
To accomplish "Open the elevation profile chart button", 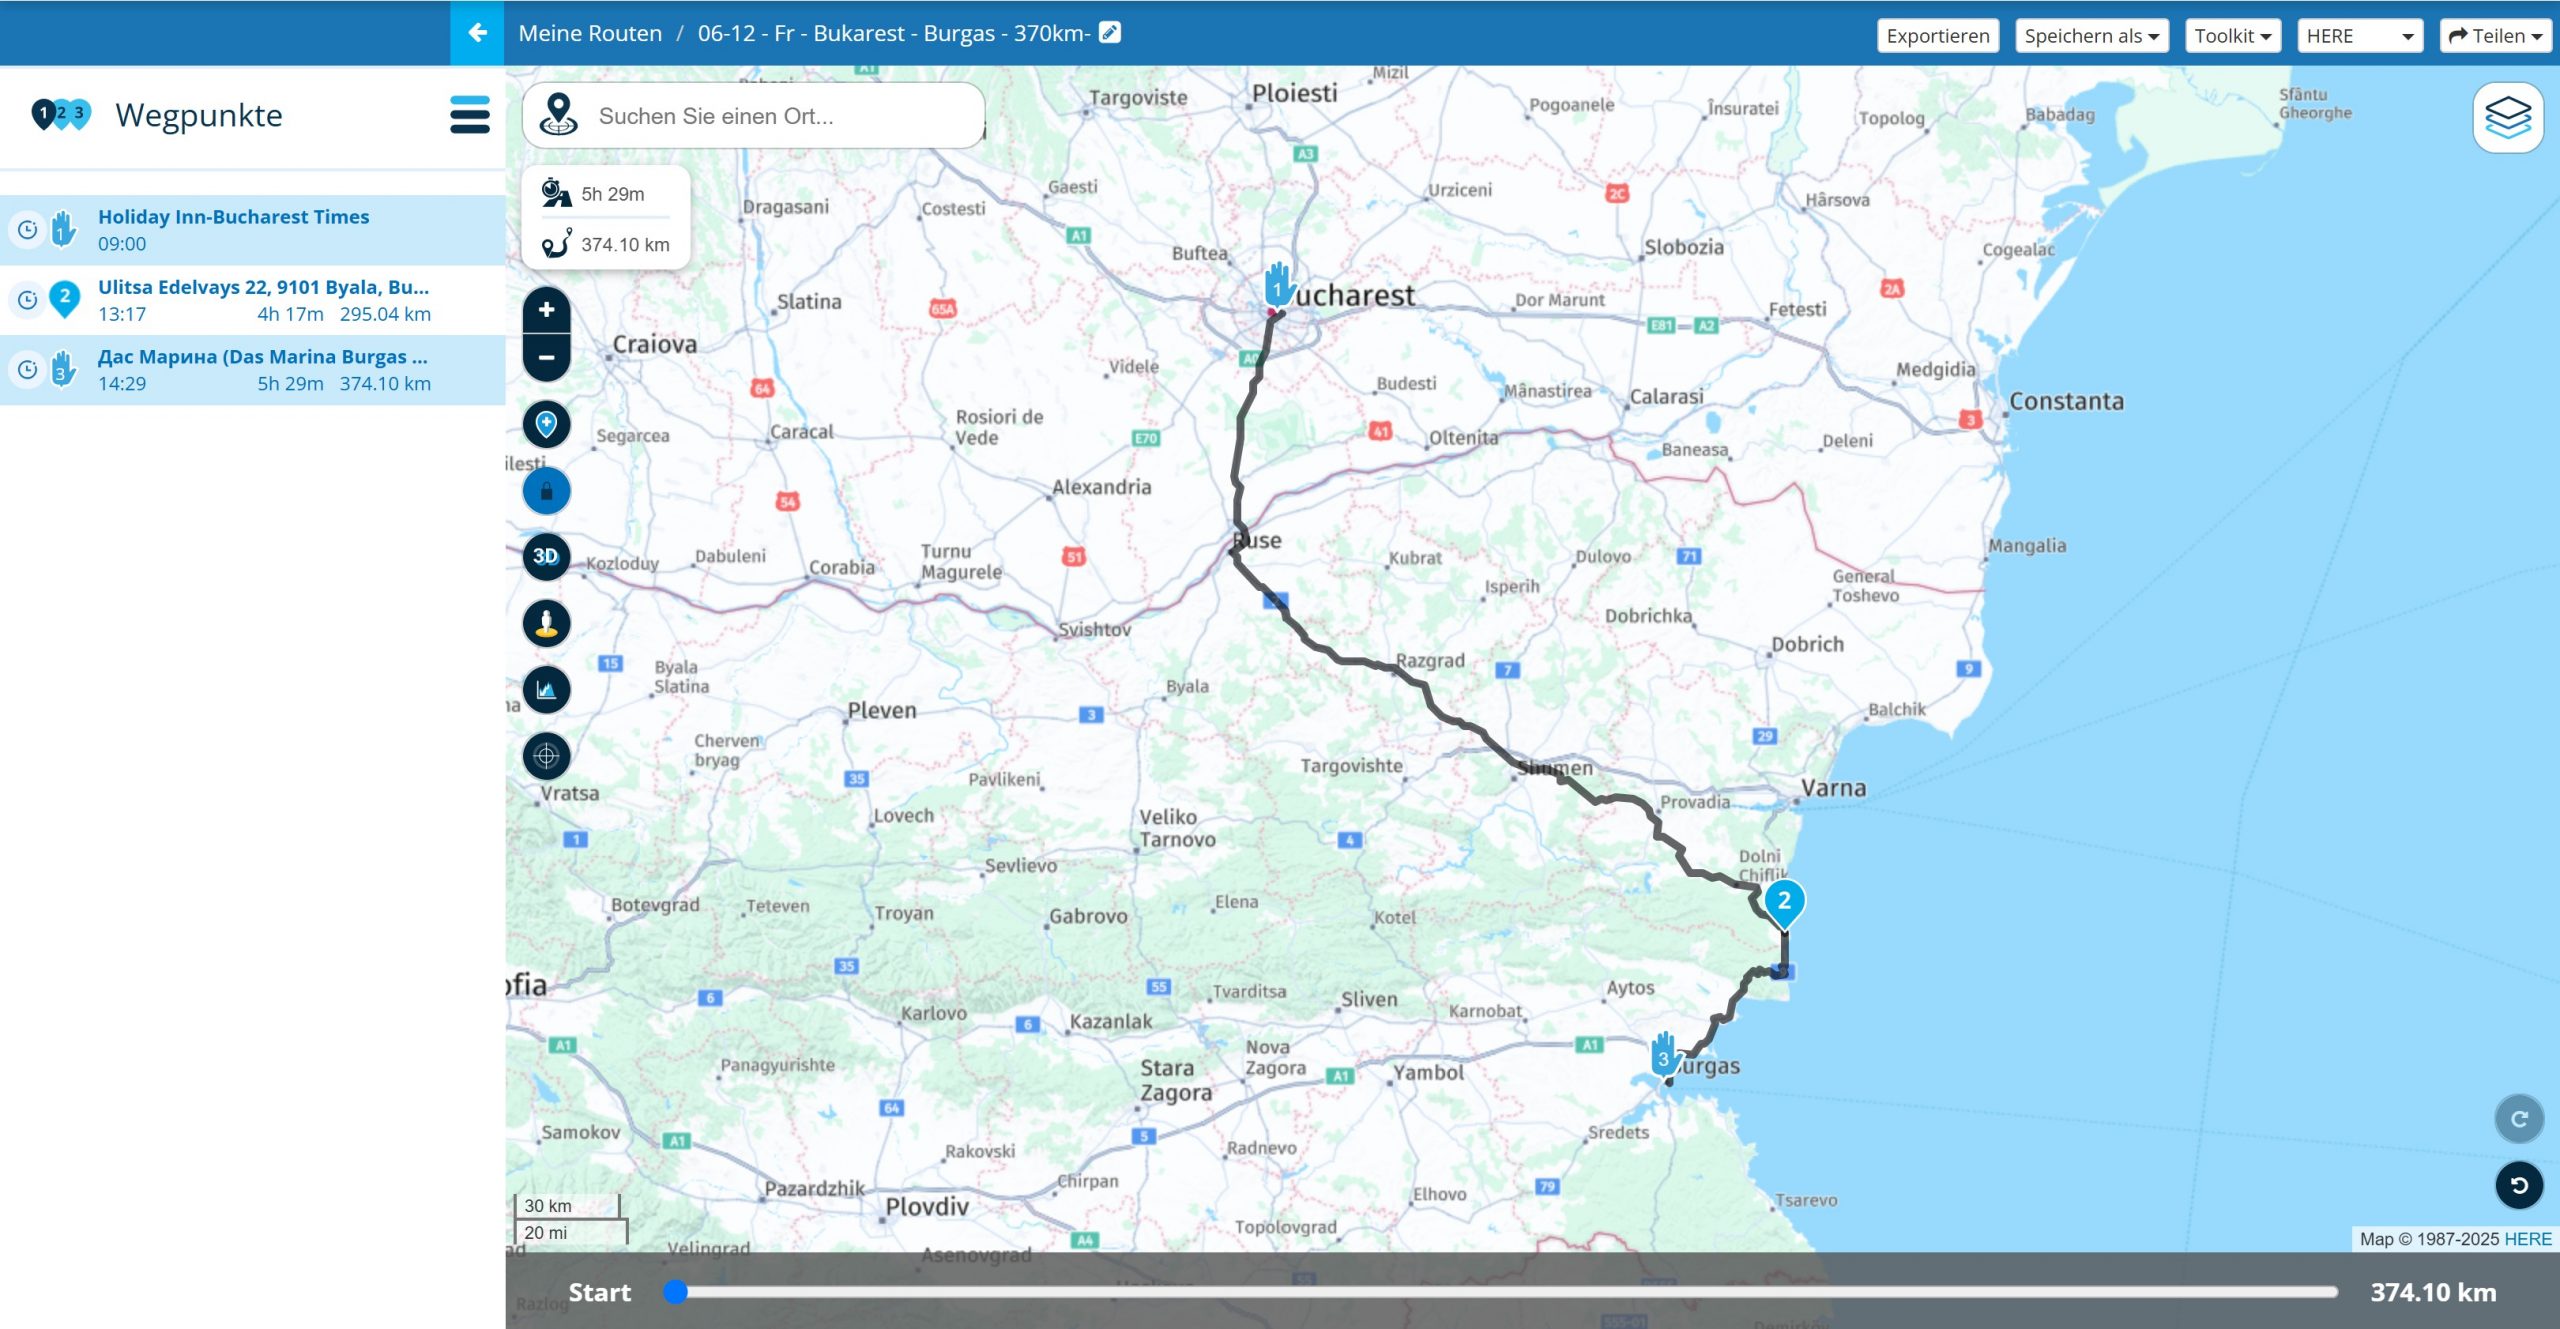I will (x=546, y=689).
